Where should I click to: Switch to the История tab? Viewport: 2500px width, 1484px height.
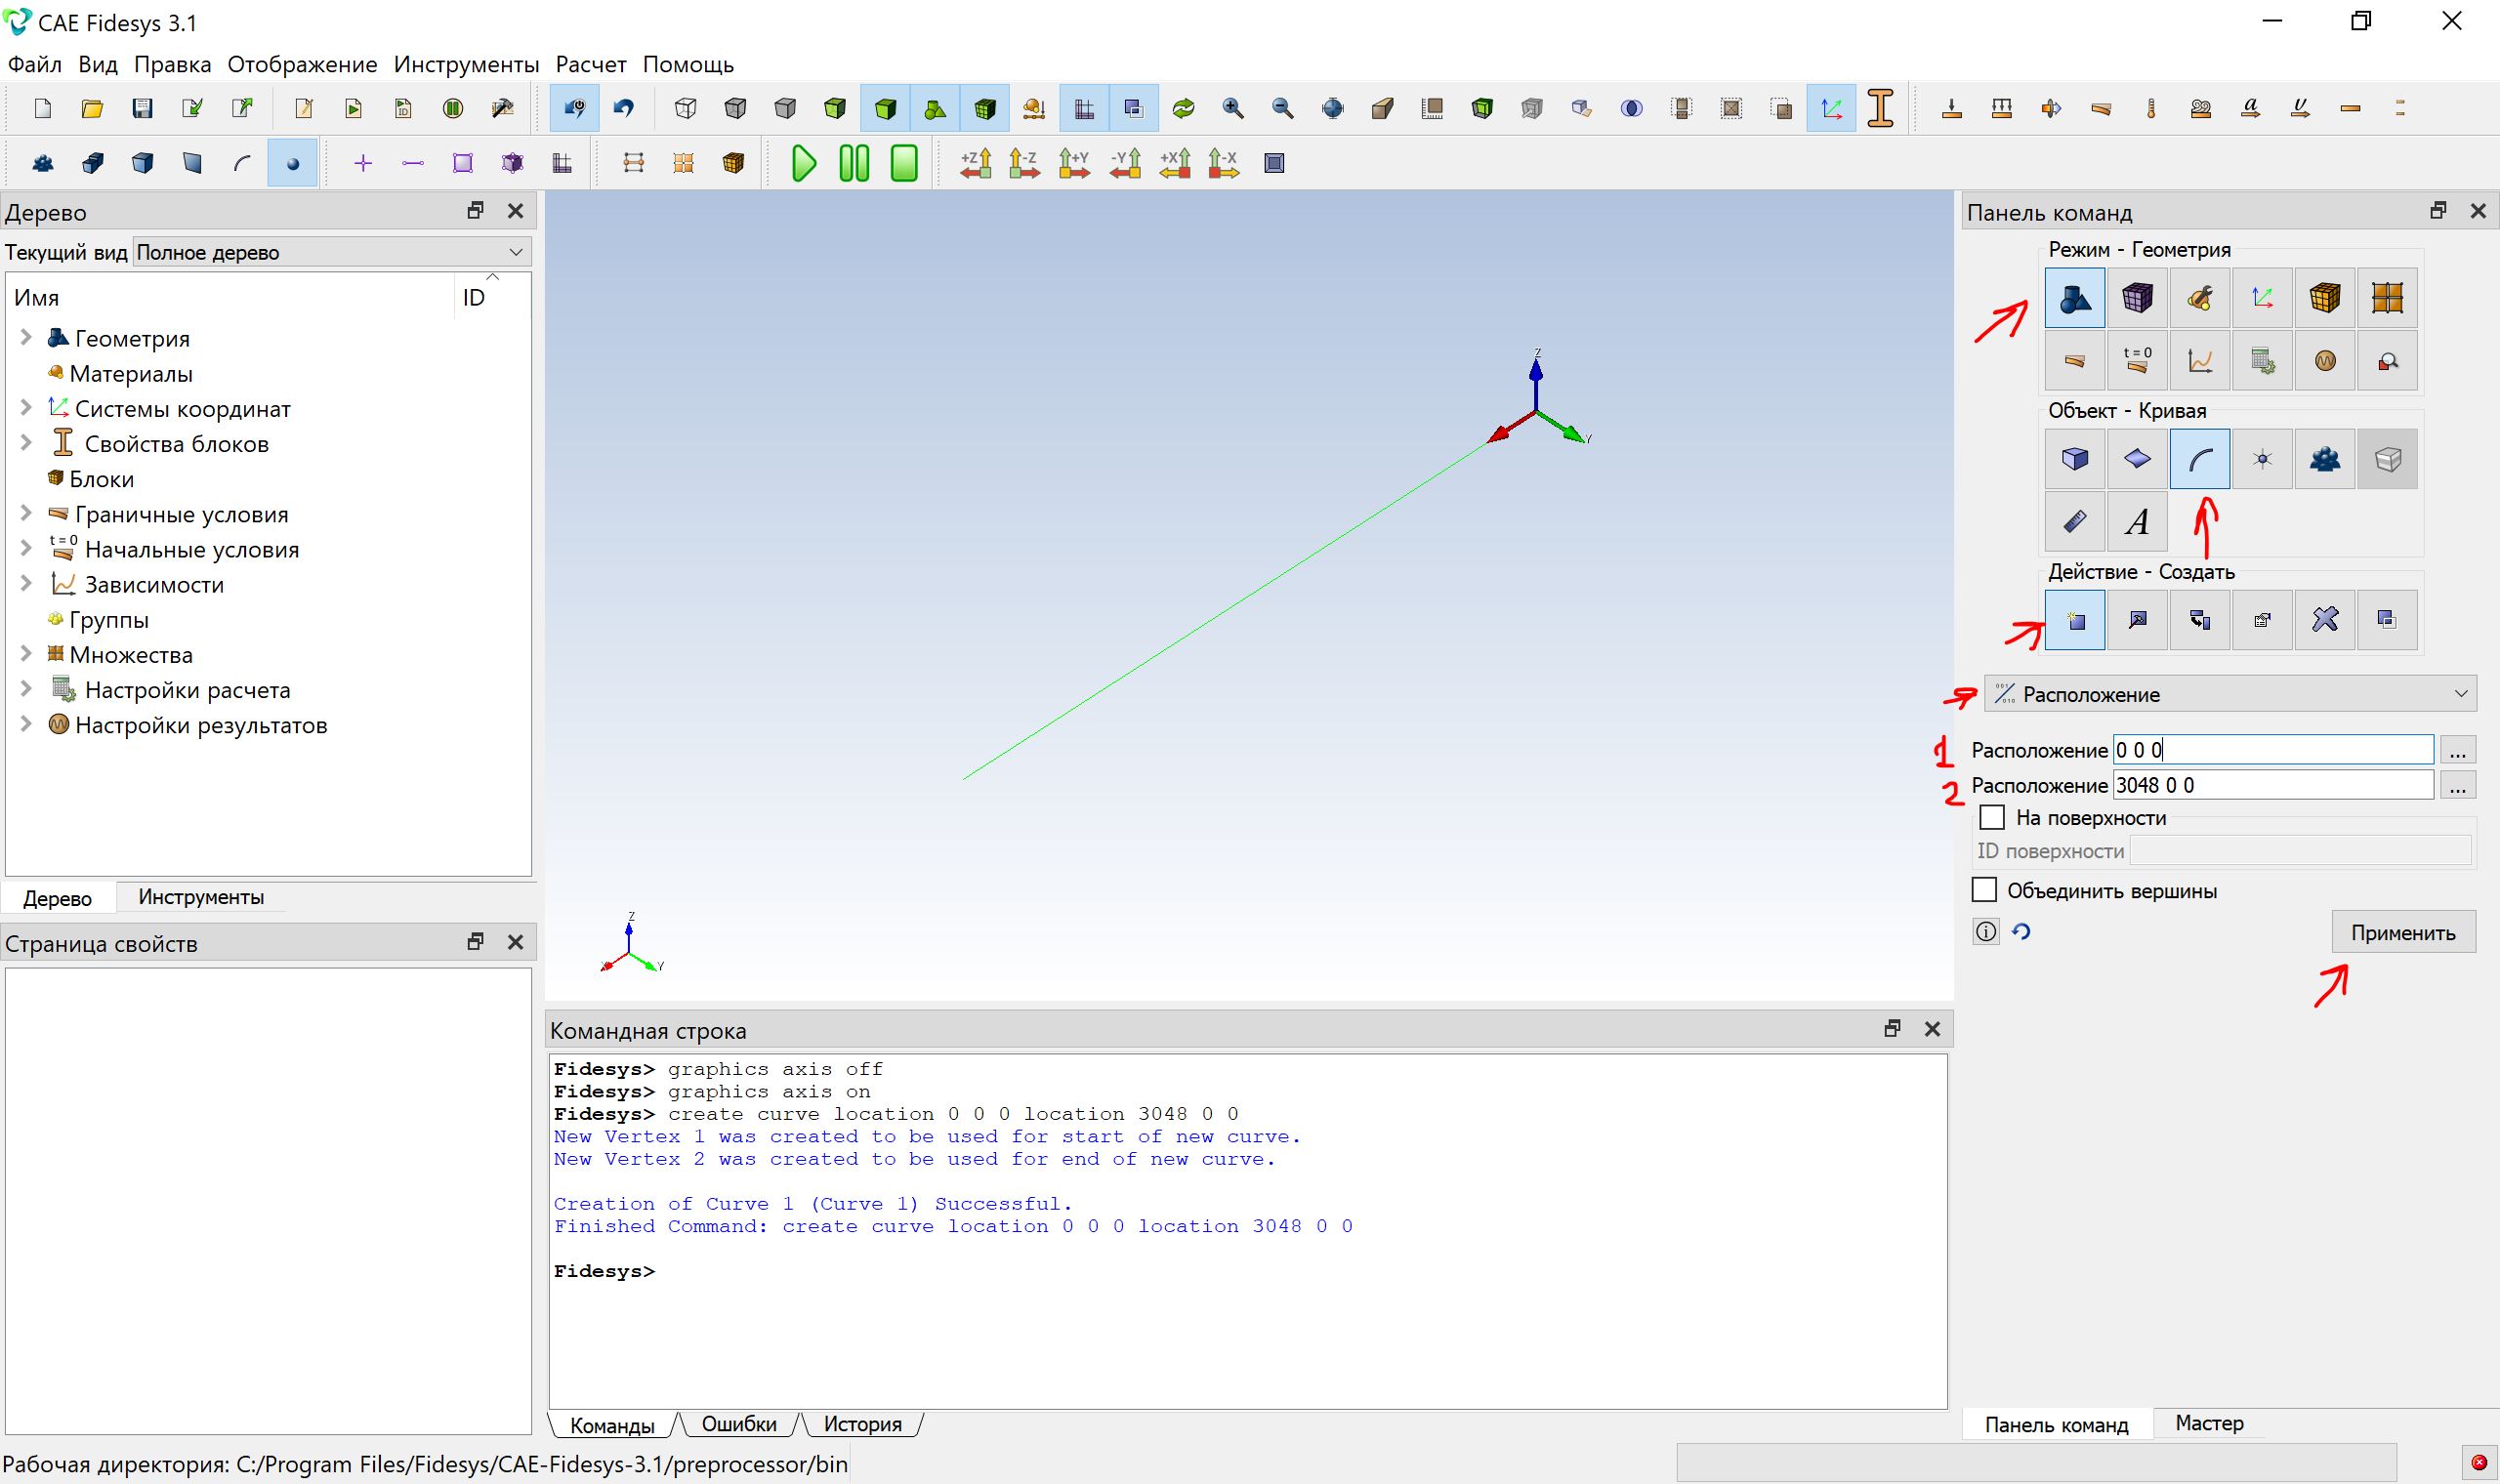pyautogui.click(x=862, y=1424)
